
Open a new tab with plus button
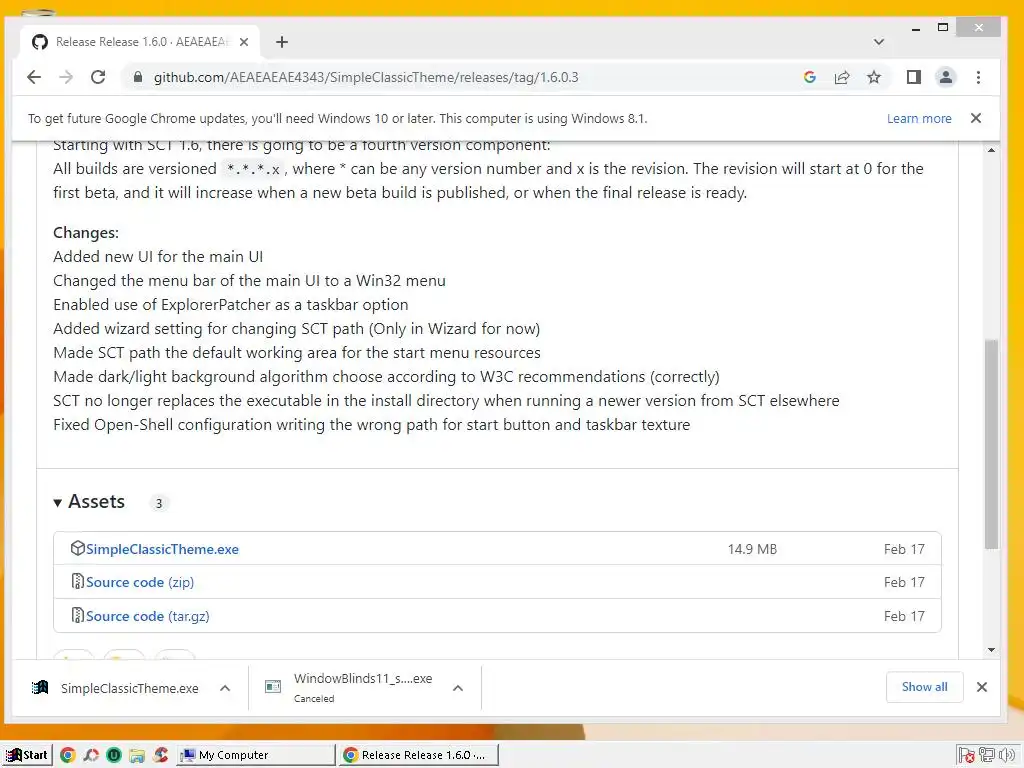coord(281,42)
